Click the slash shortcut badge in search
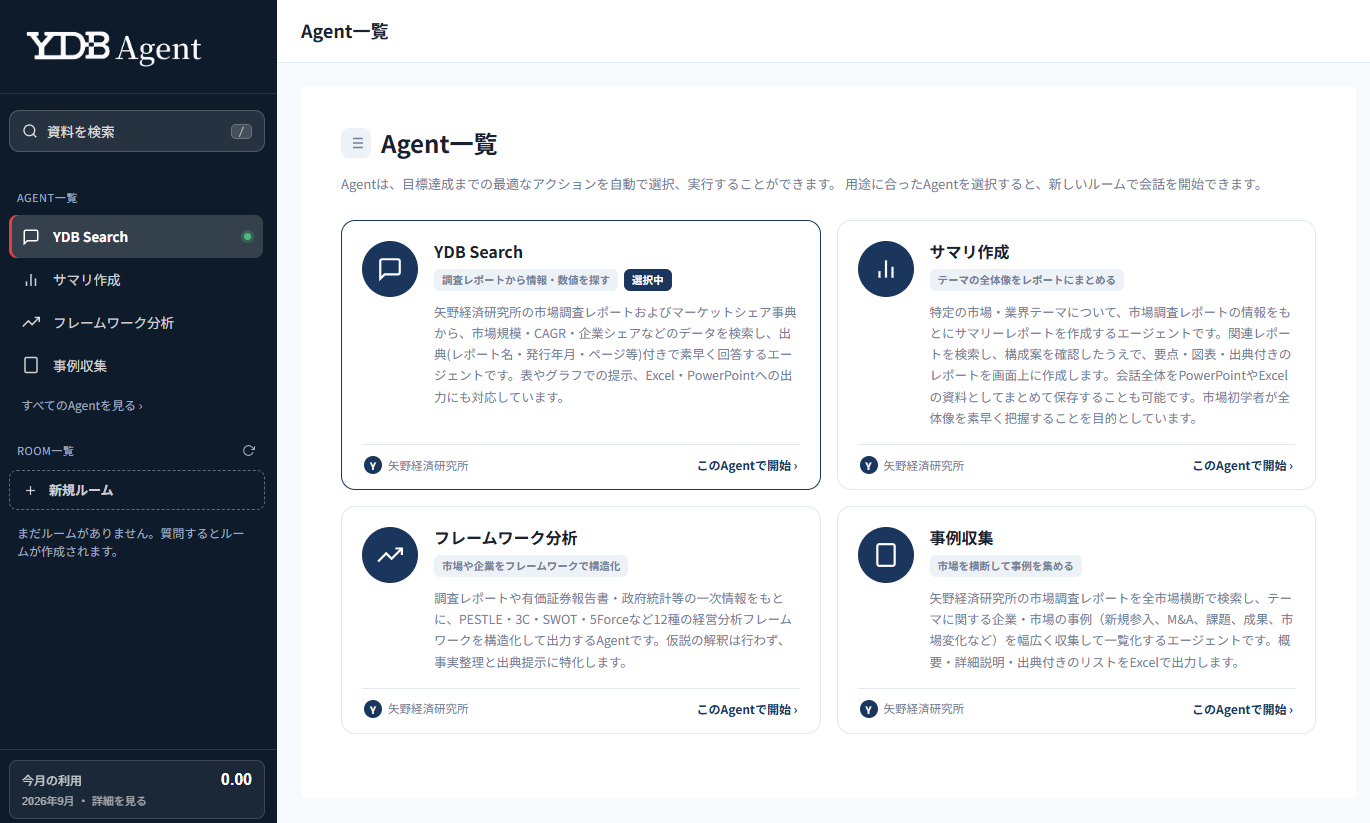 click(x=241, y=131)
